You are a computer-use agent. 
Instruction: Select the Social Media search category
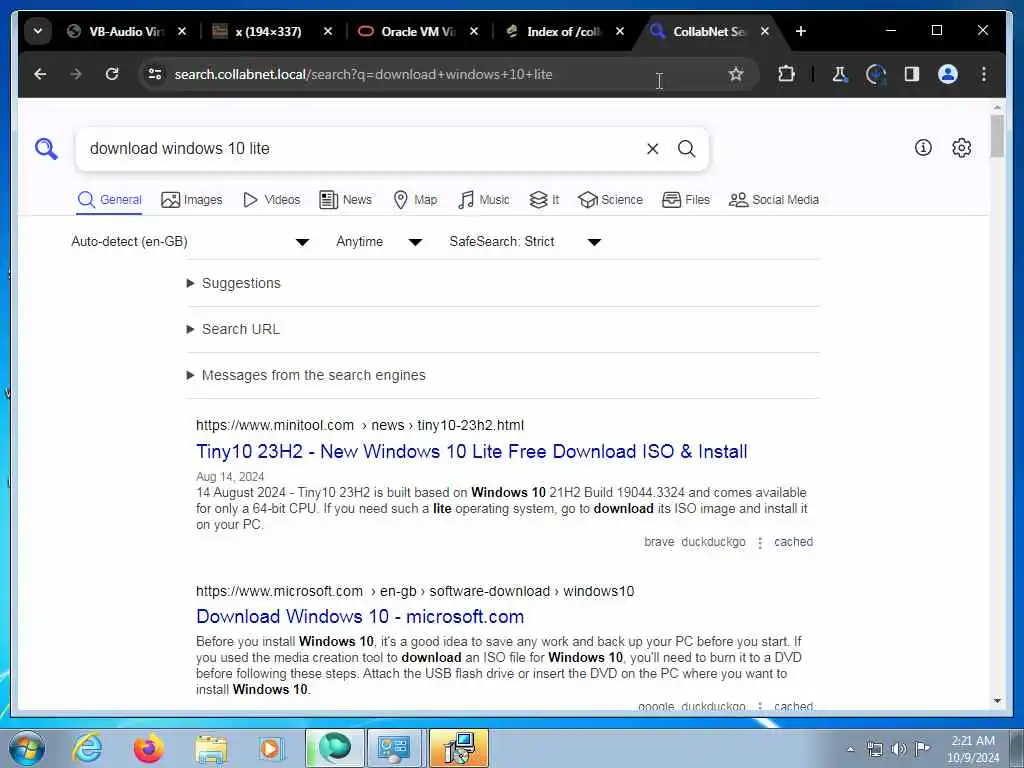point(773,200)
